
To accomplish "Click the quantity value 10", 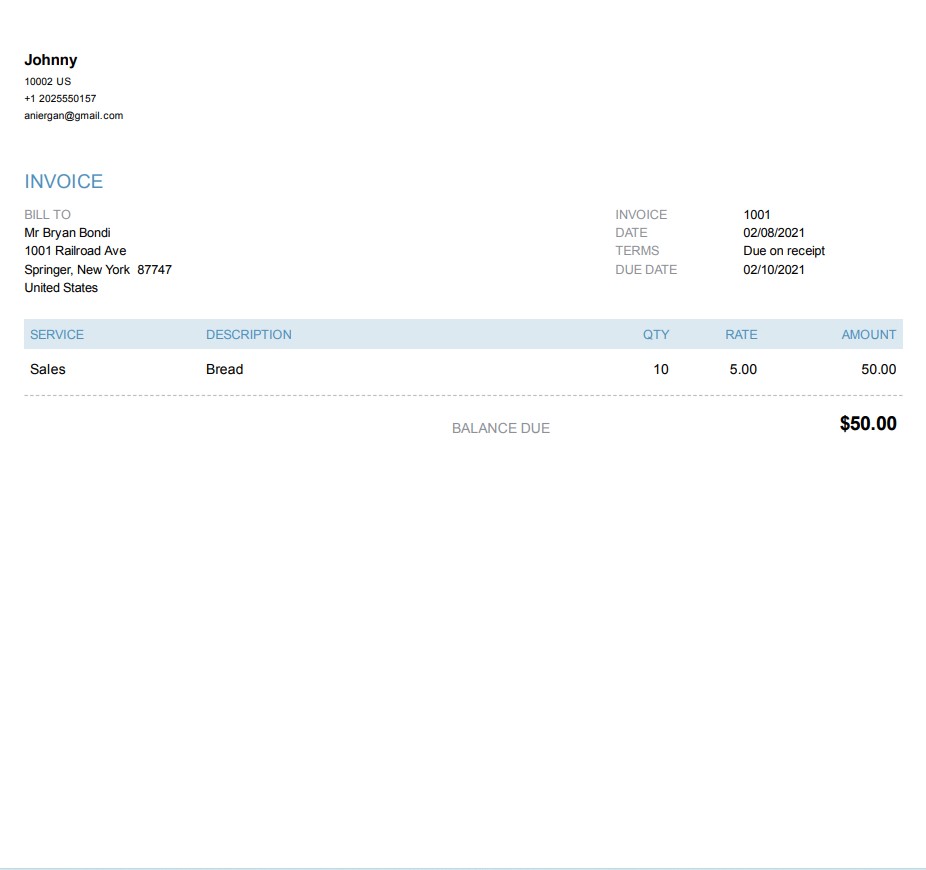I will tap(661, 370).
